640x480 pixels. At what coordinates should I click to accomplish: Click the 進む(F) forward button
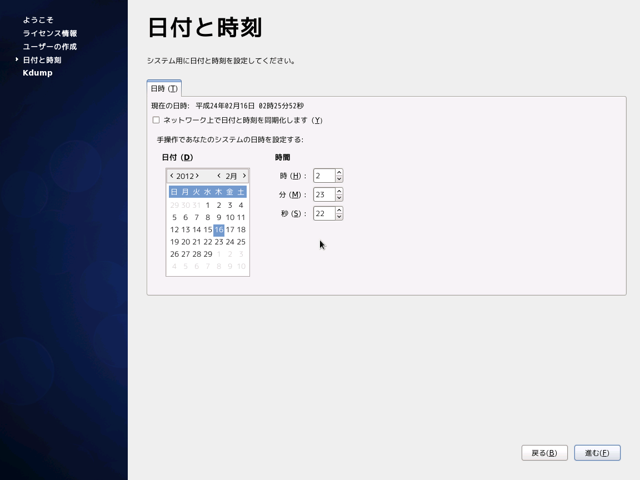[x=597, y=453]
